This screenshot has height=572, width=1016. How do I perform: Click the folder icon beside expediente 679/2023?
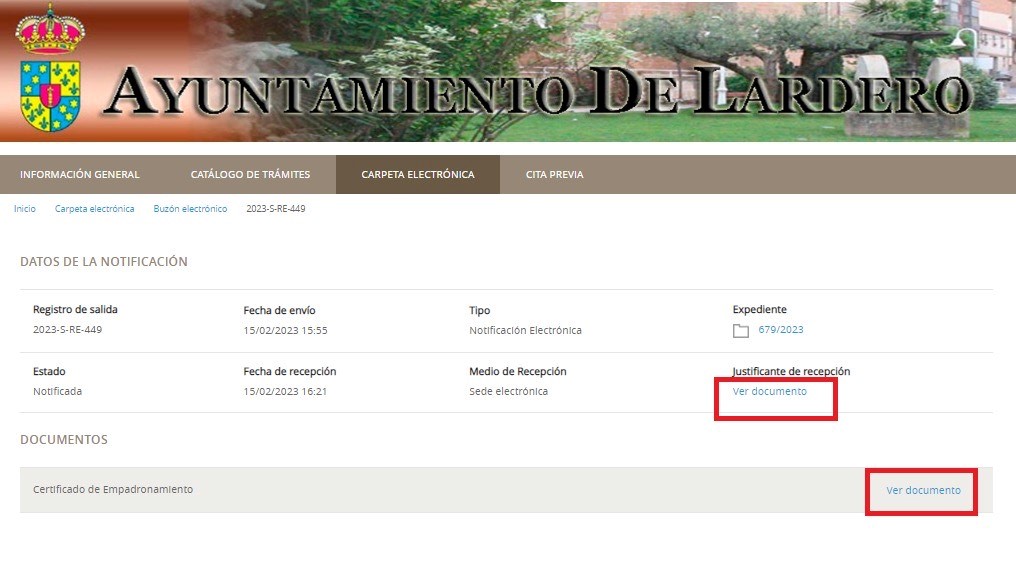741,331
